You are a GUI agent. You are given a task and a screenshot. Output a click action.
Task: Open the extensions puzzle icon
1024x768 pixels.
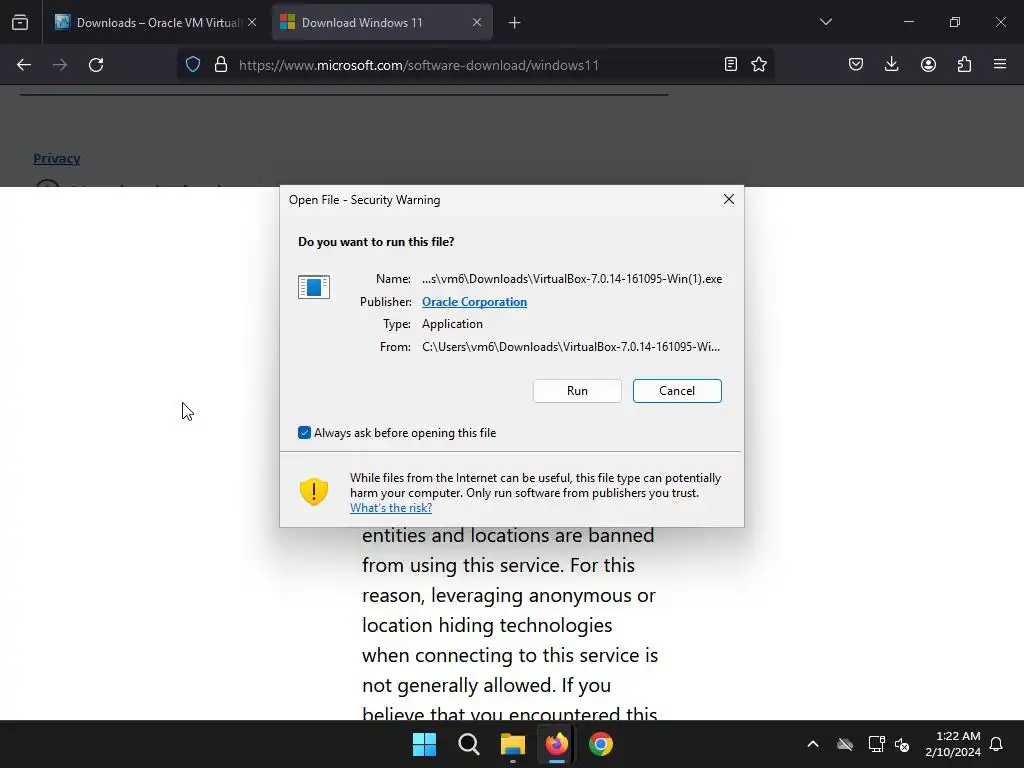964,64
